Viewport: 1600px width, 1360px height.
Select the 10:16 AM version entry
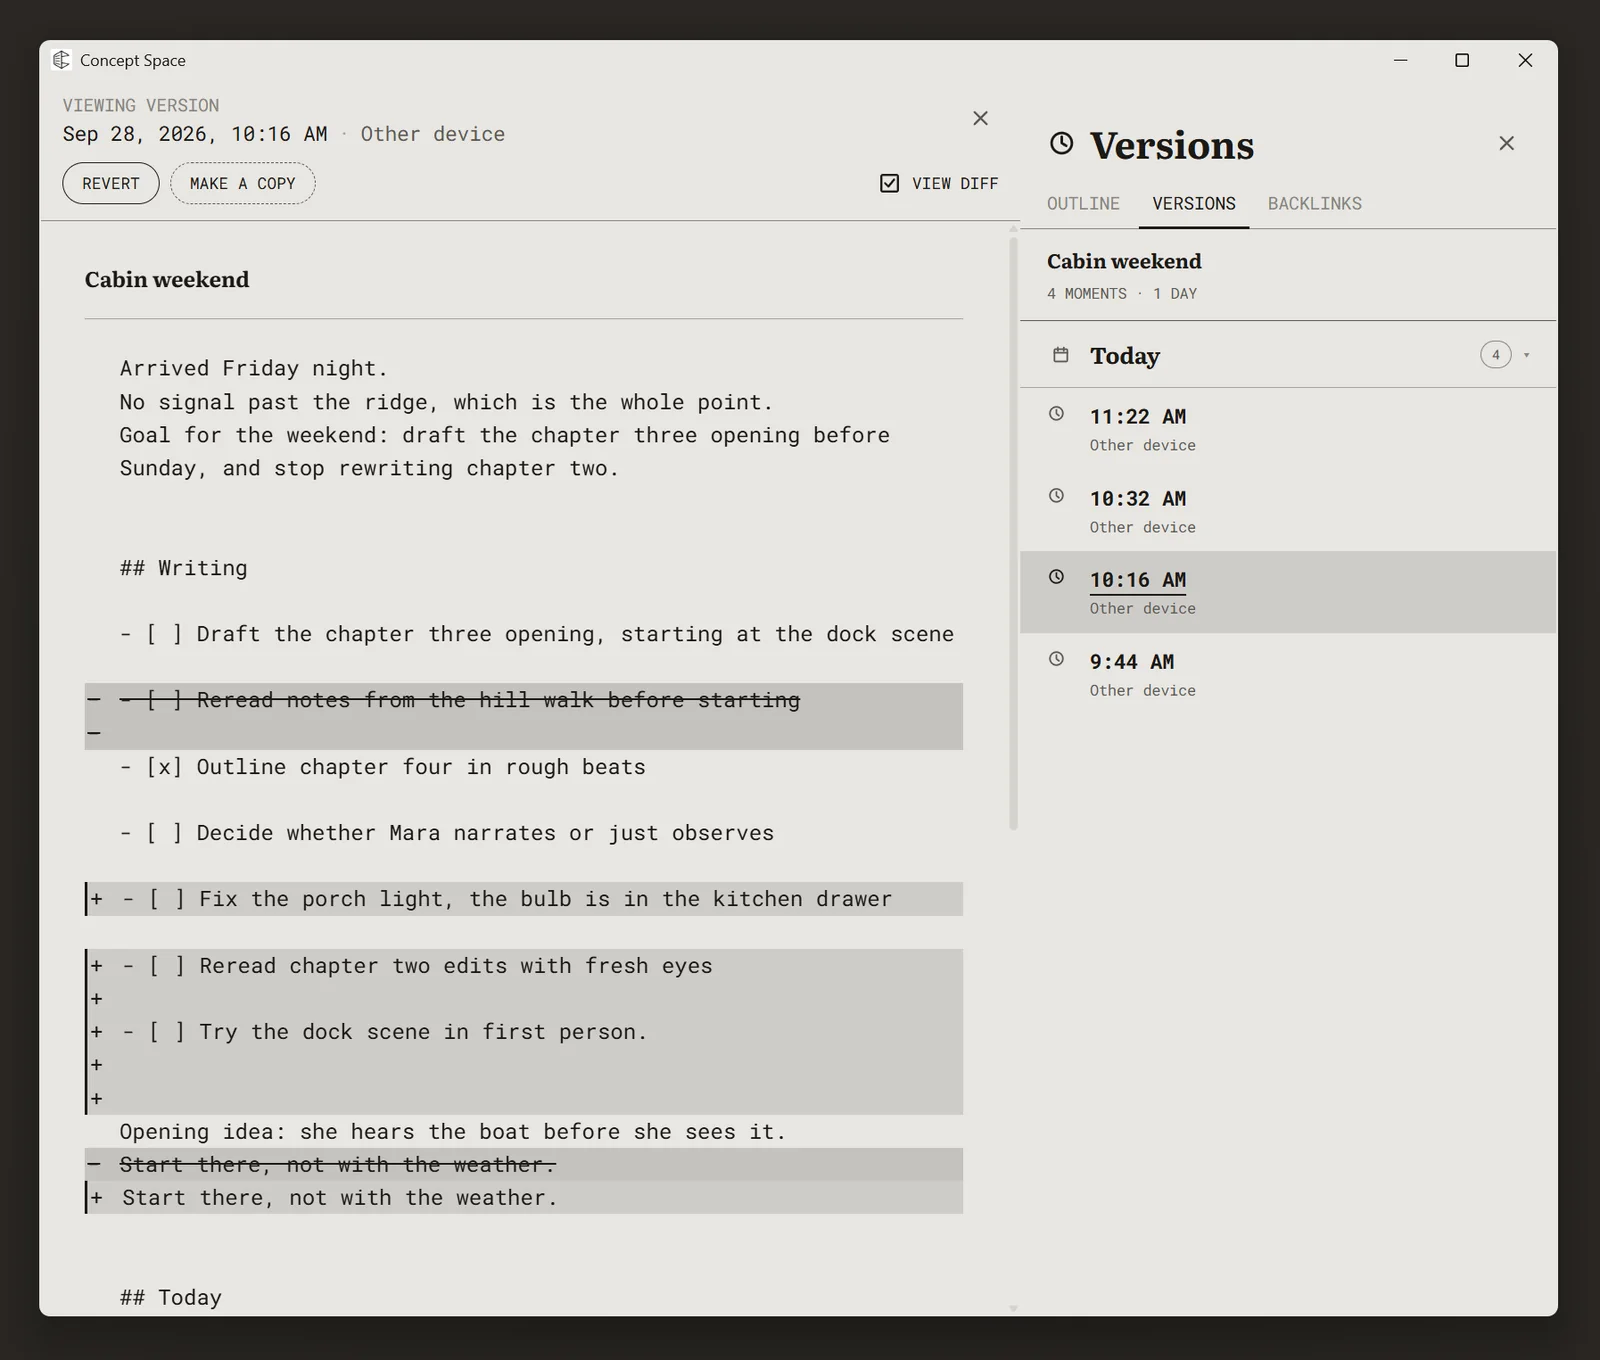click(x=1288, y=592)
